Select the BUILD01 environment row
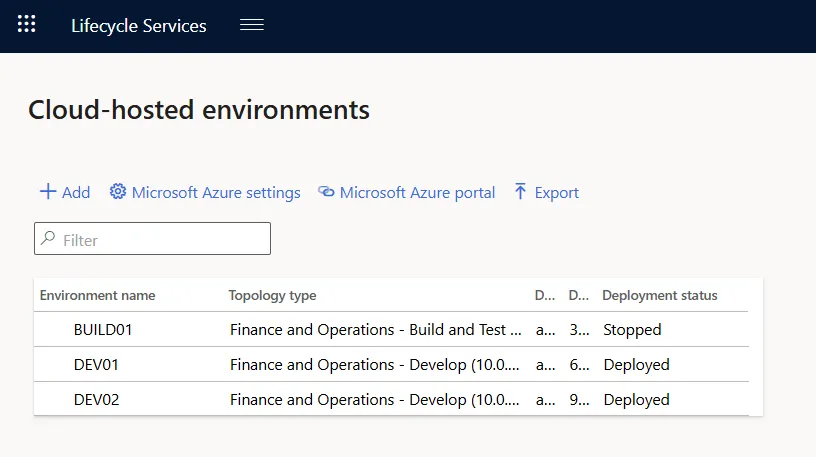The width and height of the screenshot is (816, 457). pyautogui.click(x=391, y=329)
